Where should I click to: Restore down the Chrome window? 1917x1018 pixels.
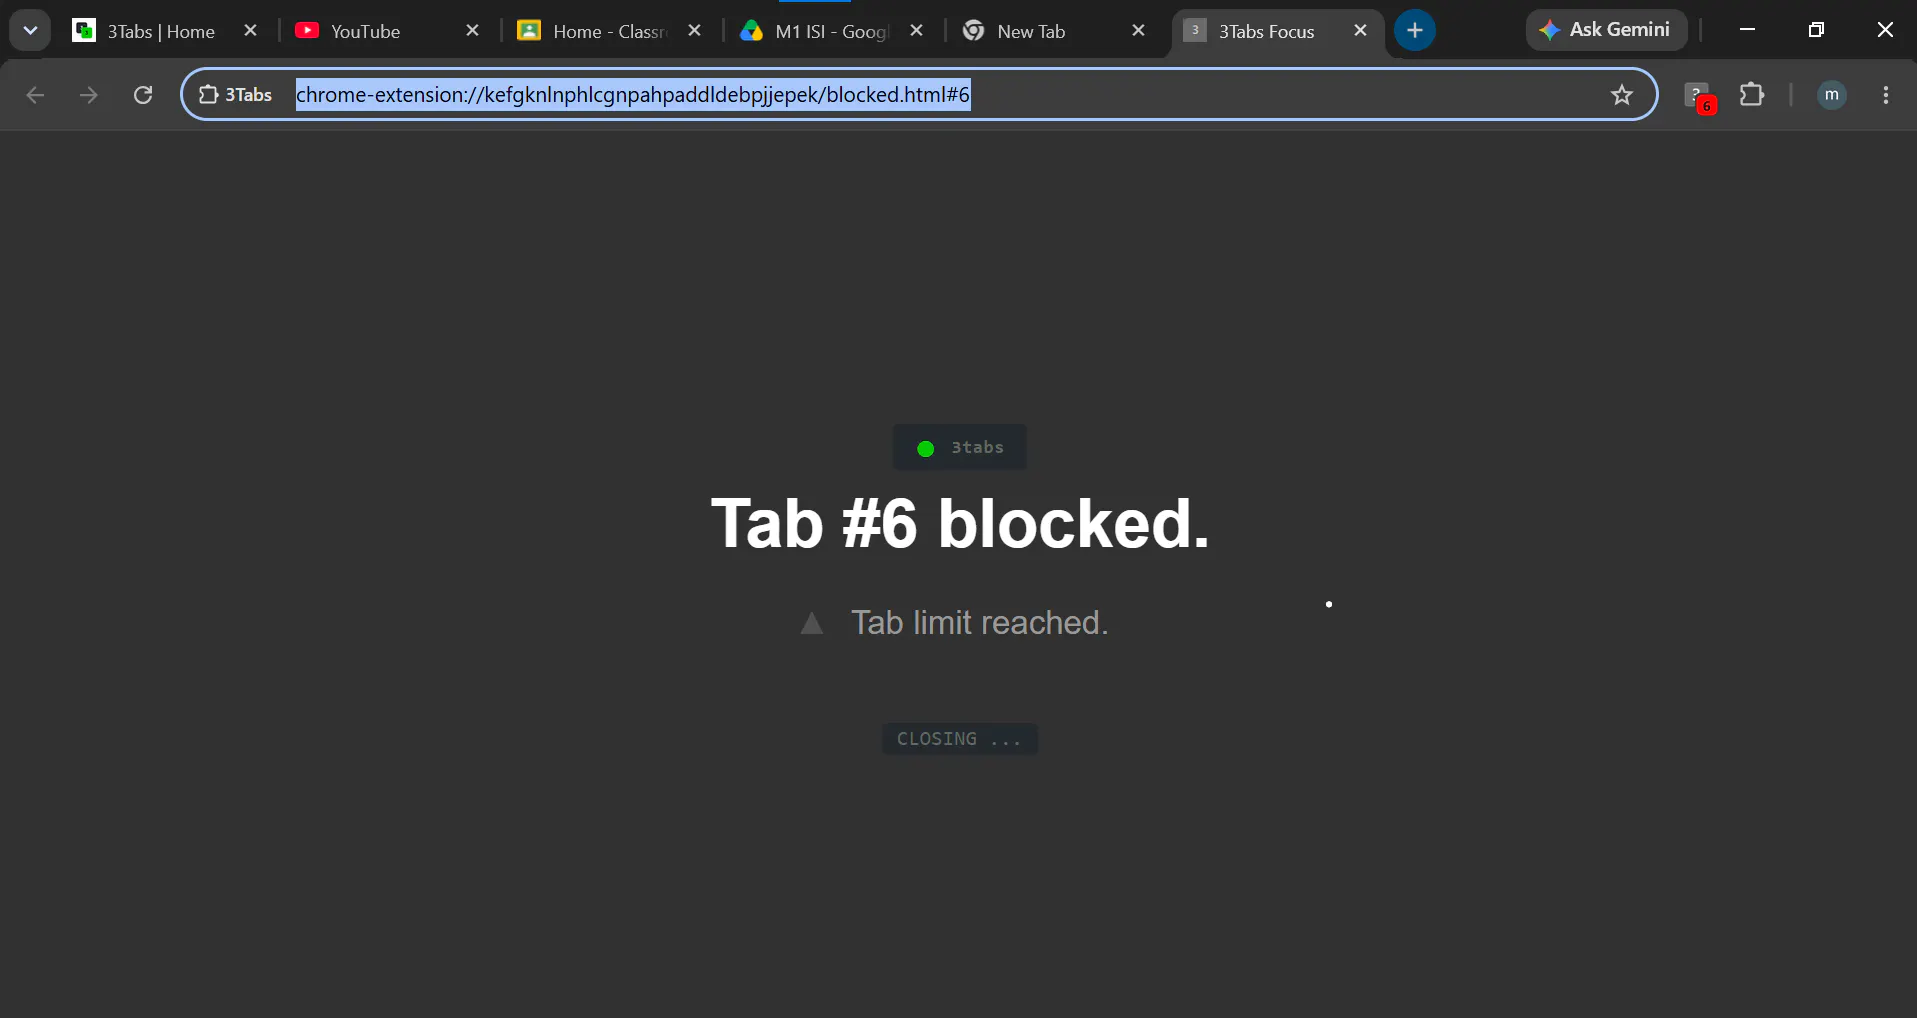(x=1816, y=30)
